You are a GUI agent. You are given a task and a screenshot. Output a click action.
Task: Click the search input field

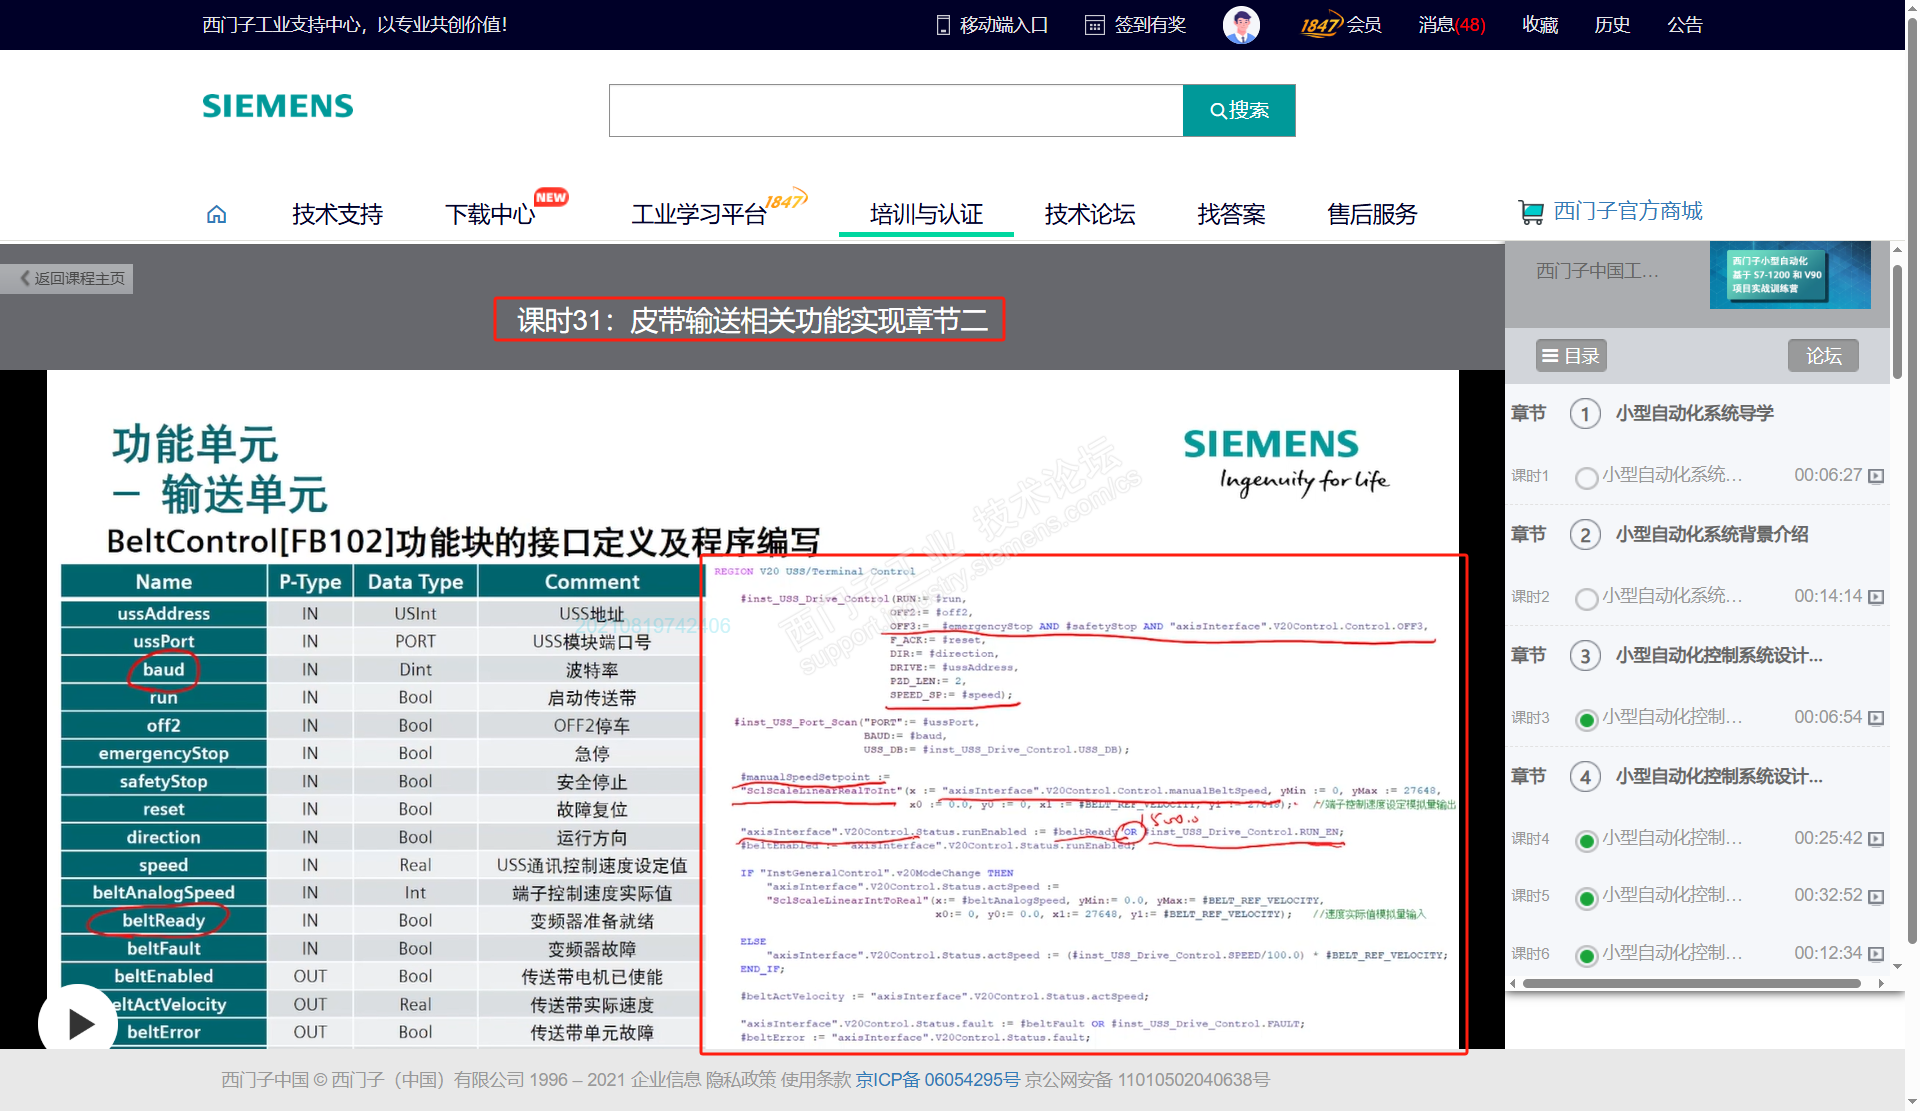click(895, 110)
